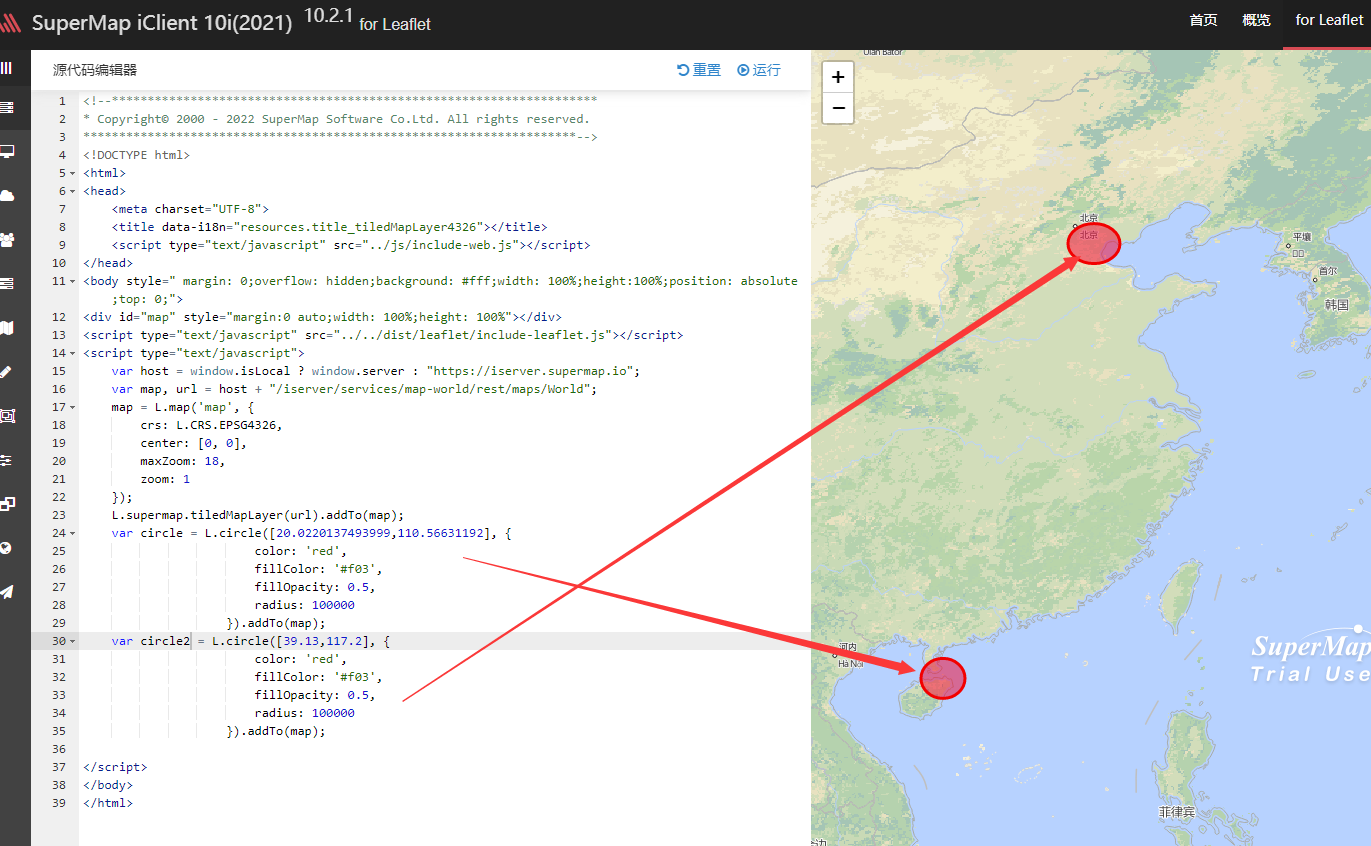Image resolution: width=1371 pixels, height=846 pixels.
Task: Click 'crs: L.CRS.EPSG4326,' line
Action: point(211,425)
